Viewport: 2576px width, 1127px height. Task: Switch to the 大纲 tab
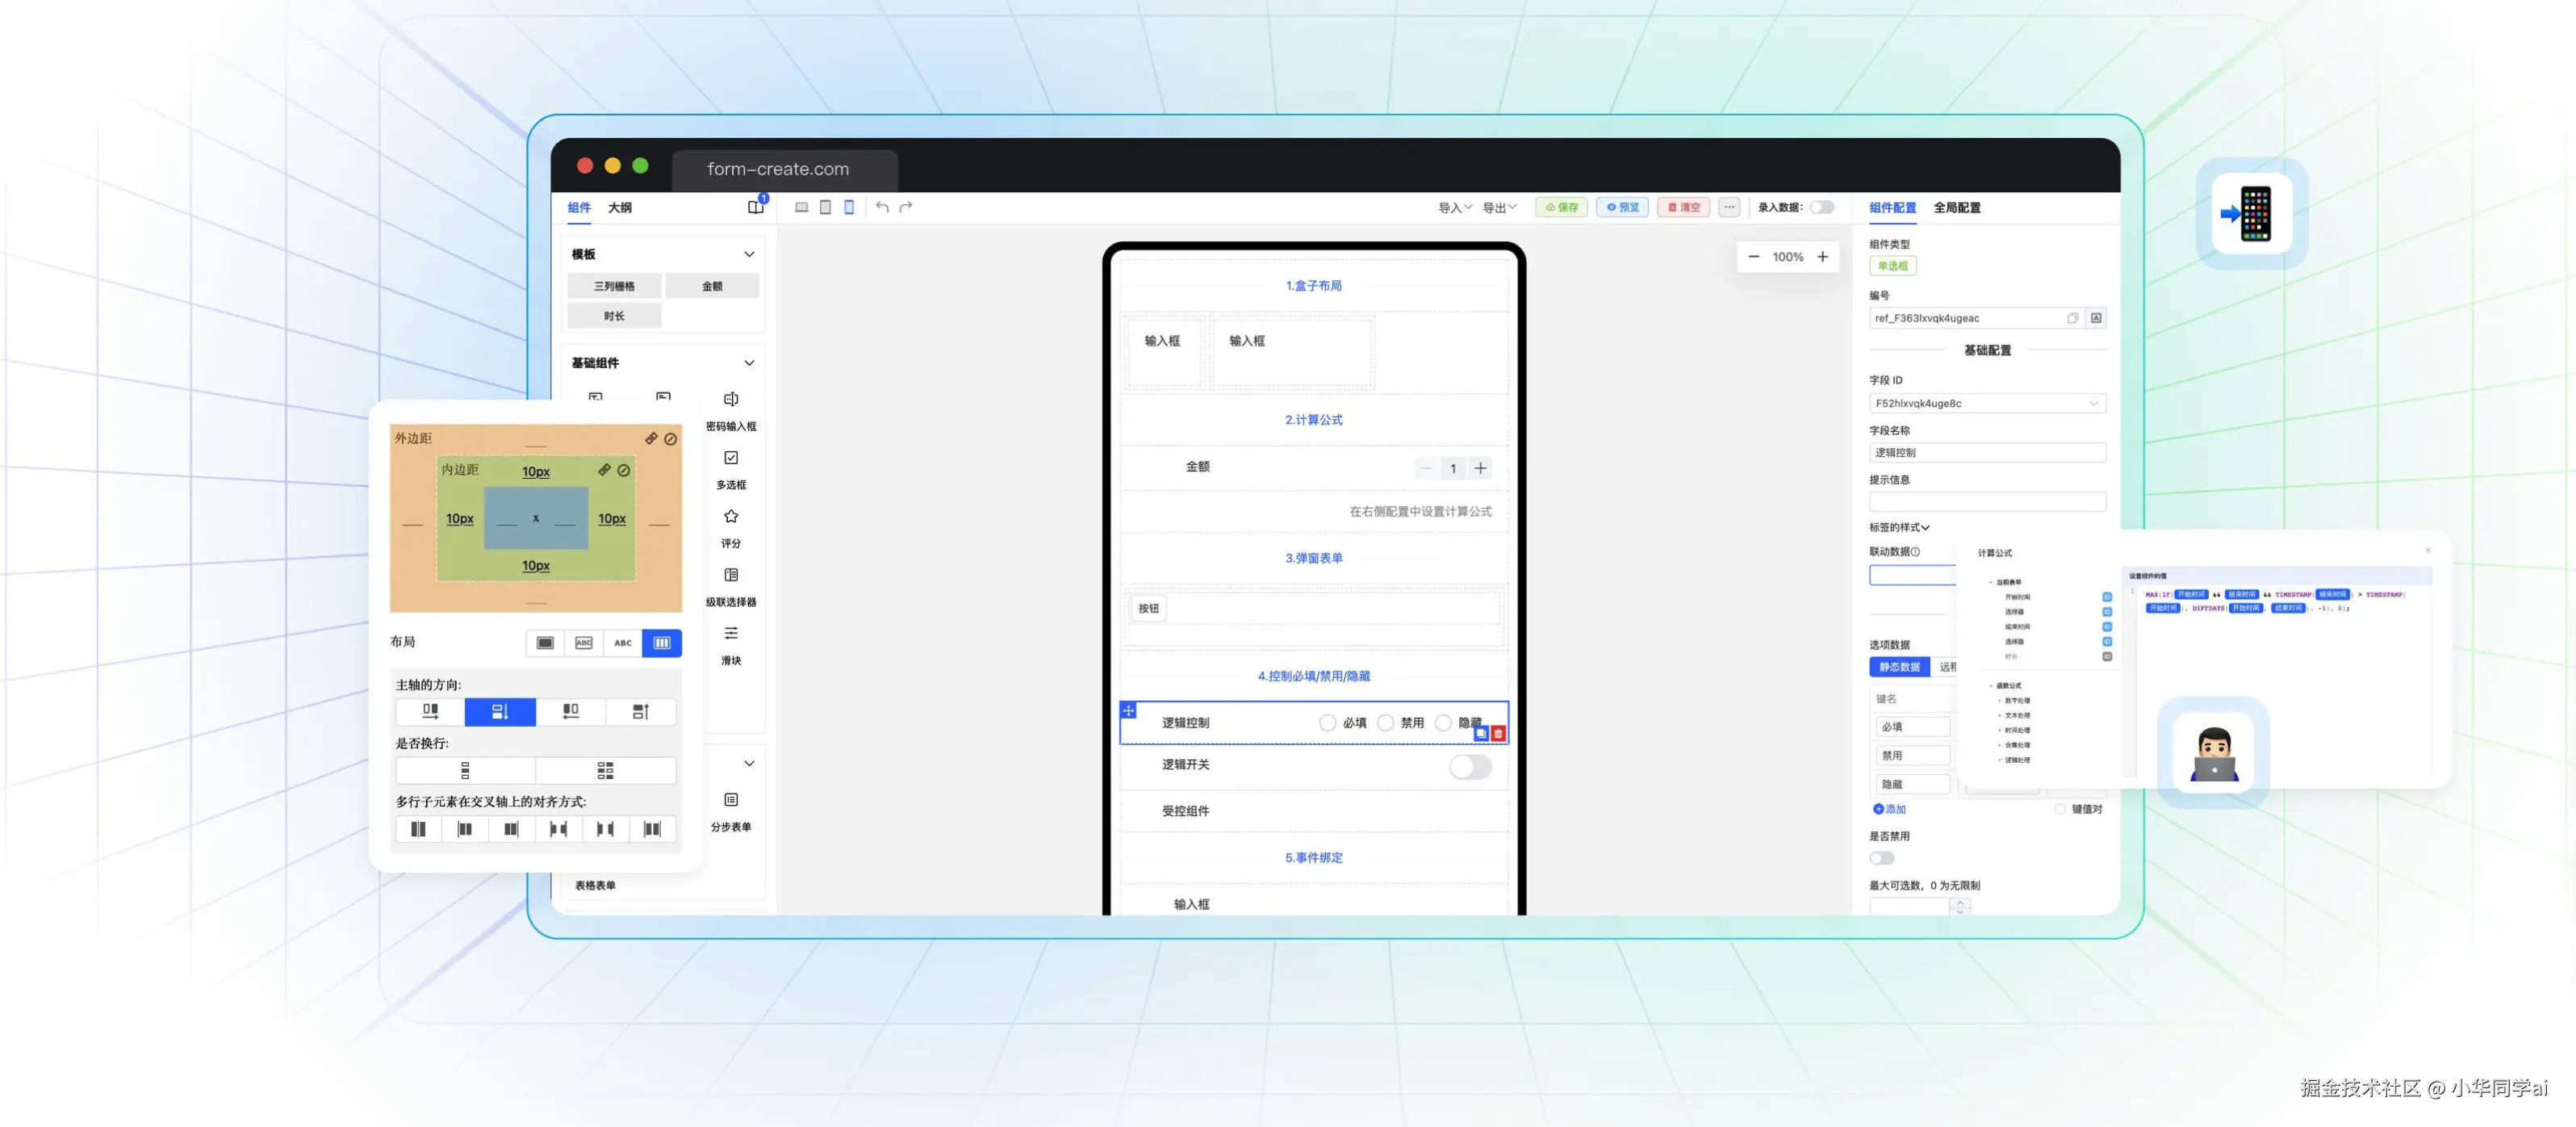click(x=619, y=207)
